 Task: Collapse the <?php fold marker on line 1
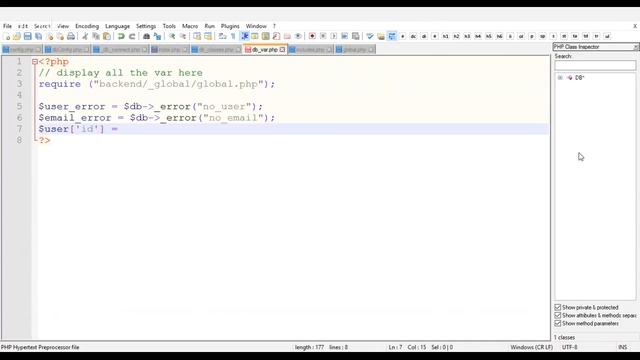click(x=35, y=62)
